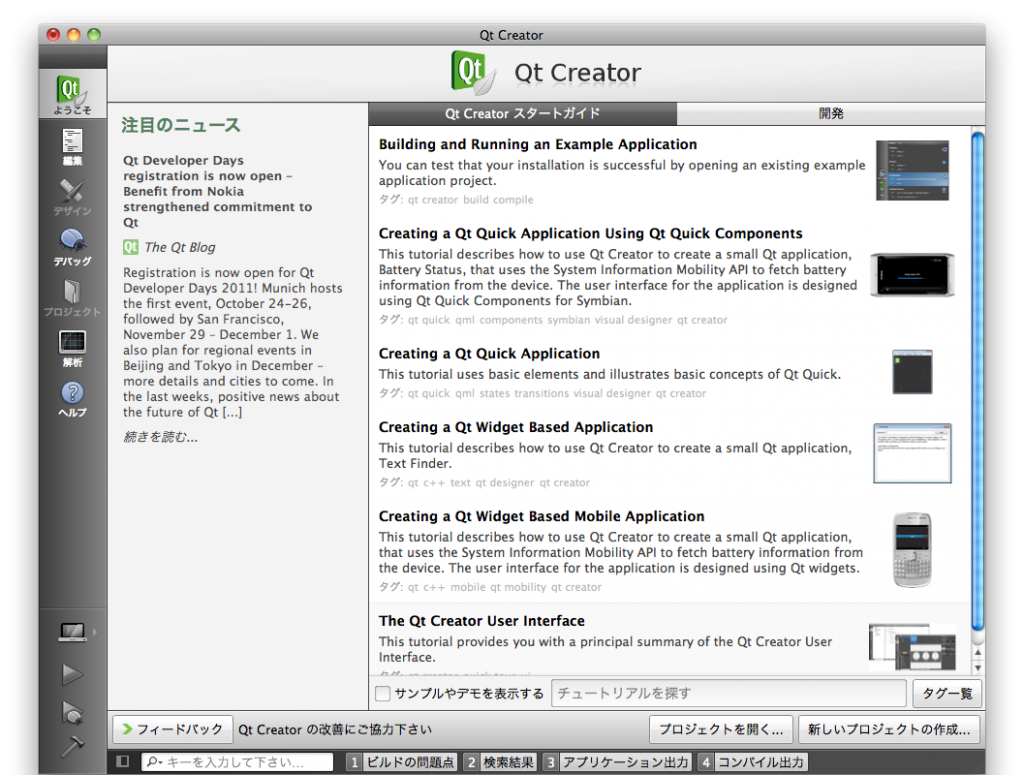Switch to the 開発 tab
The image size is (1024, 775).
pos(830,113)
